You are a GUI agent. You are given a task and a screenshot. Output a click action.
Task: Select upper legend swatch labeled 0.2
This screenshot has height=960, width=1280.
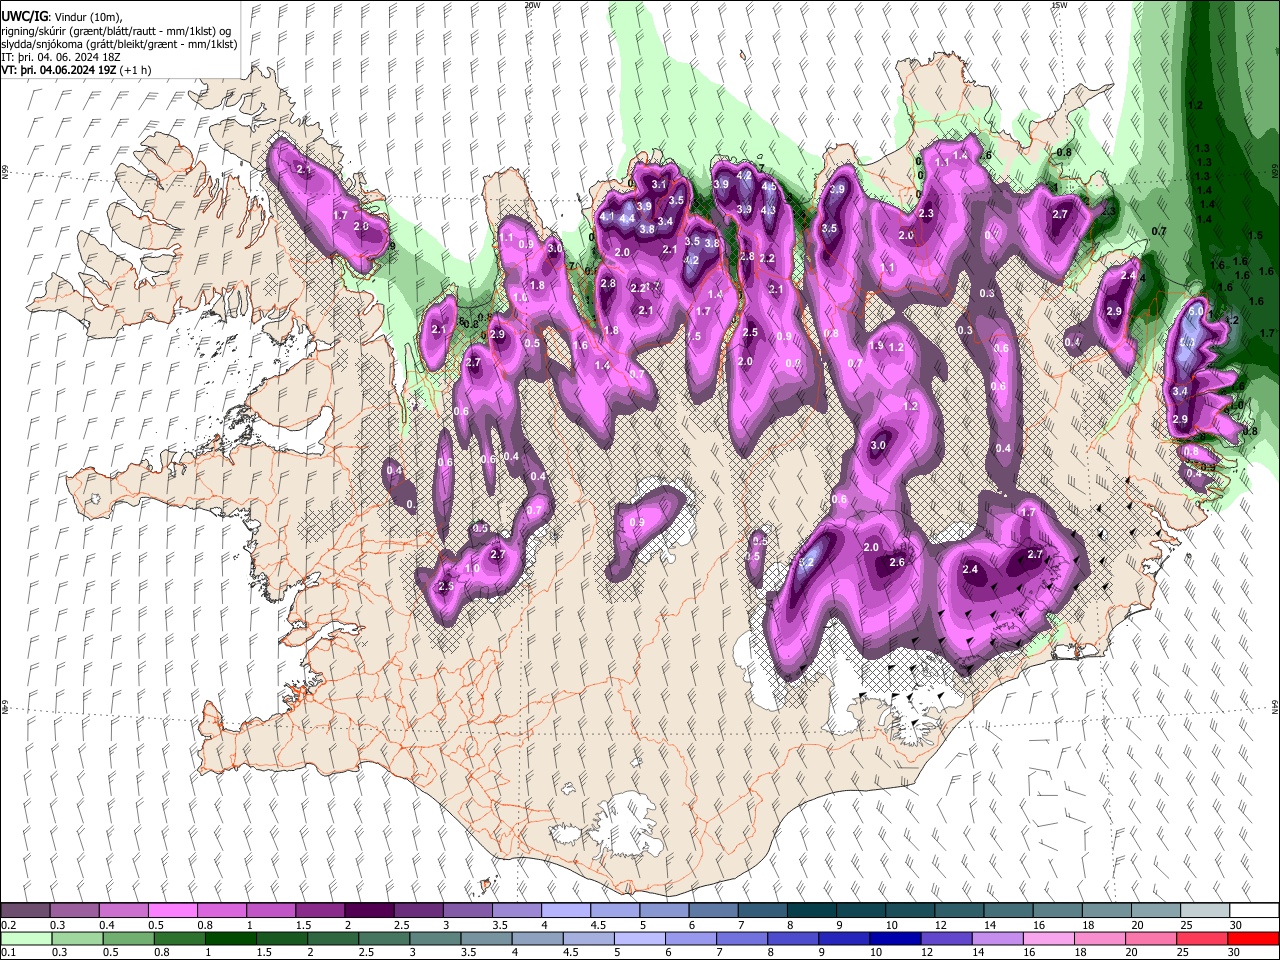click(x=25, y=910)
